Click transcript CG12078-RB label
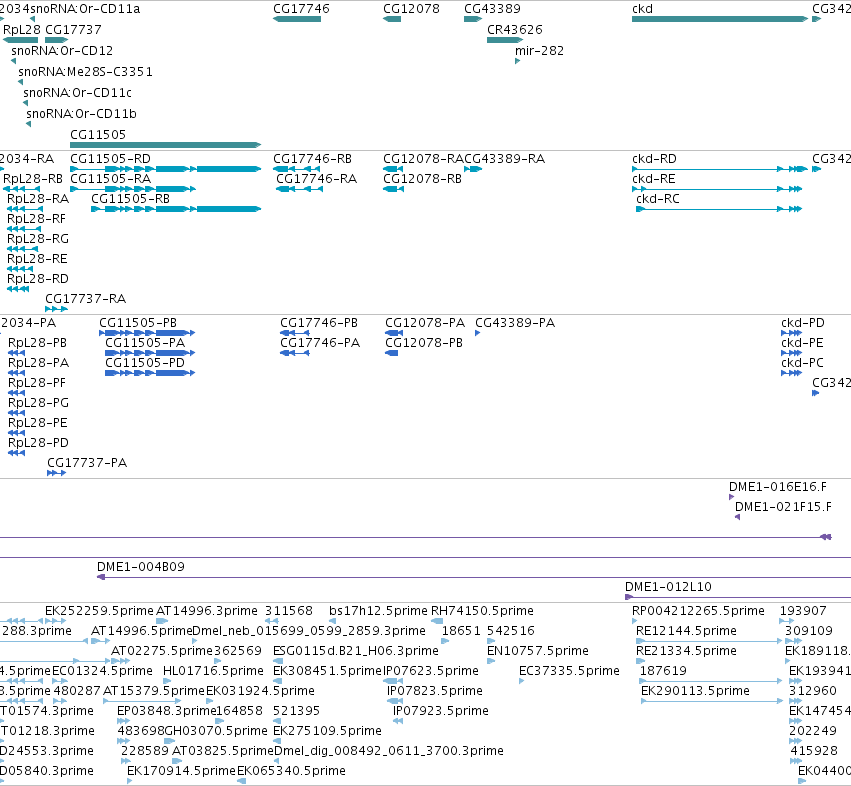Viewport: 851px width, 786px height. coord(423,179)
